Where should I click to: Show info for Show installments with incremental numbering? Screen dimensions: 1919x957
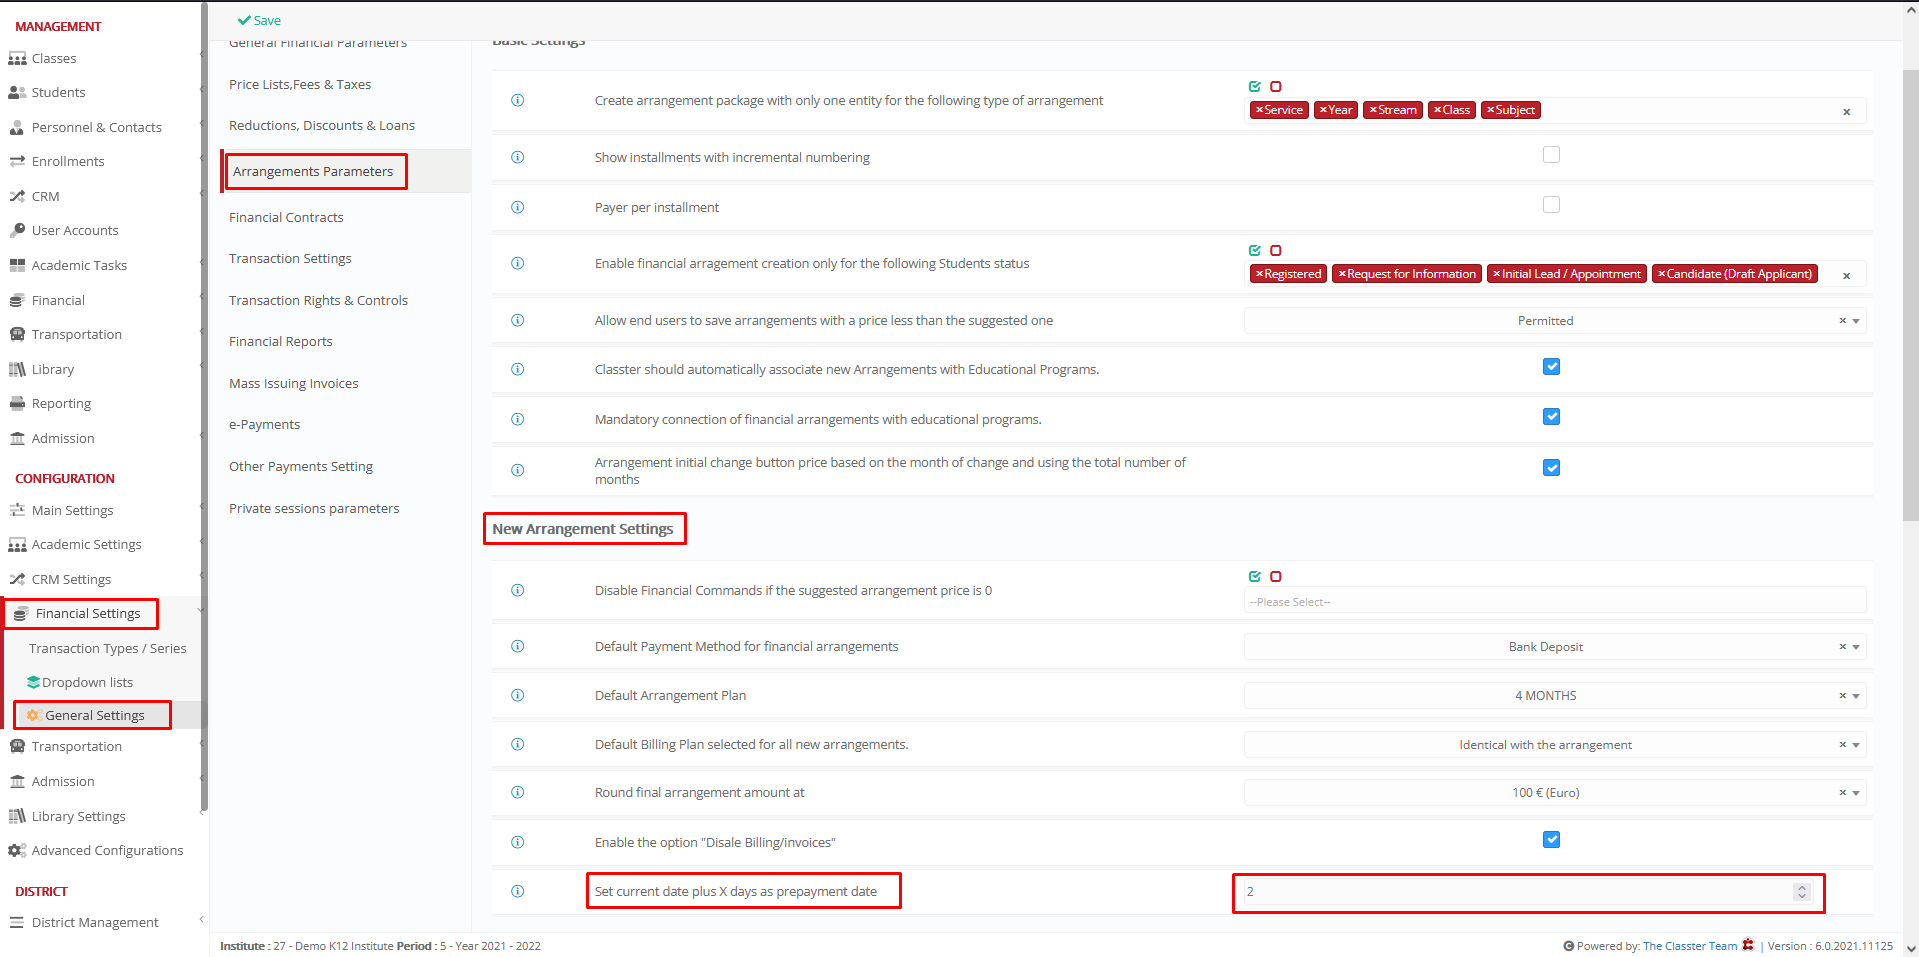[x=518, y=157]
